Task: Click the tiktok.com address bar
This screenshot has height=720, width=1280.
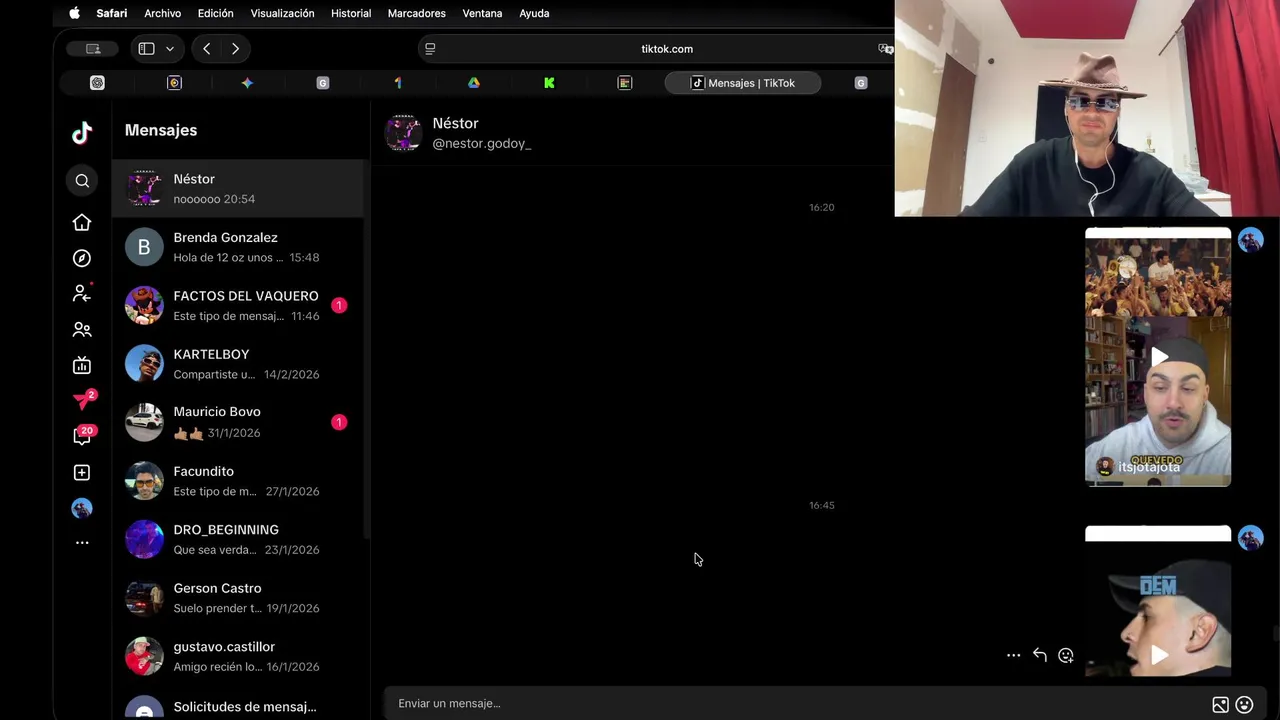Action: 666,48
